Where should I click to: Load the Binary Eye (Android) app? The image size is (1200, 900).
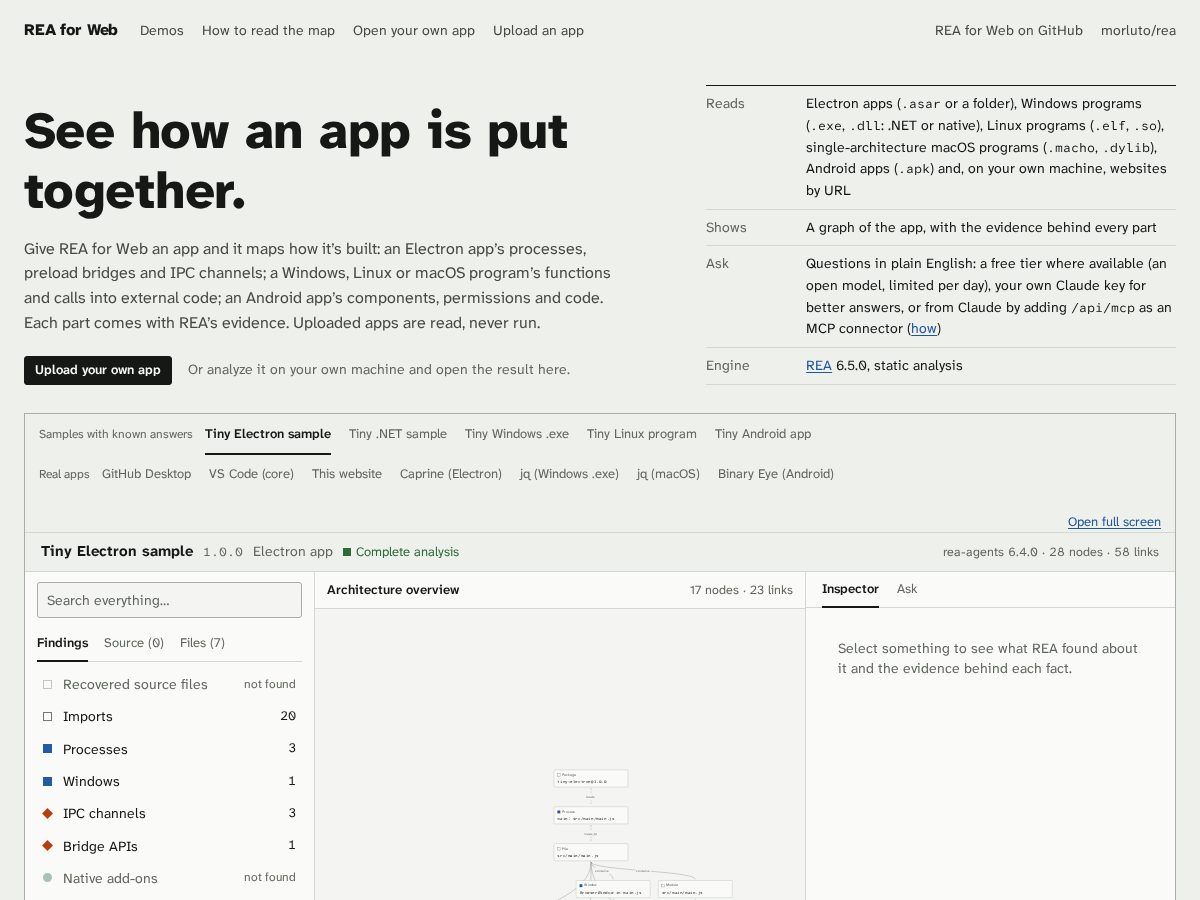(x=776, y=474)
